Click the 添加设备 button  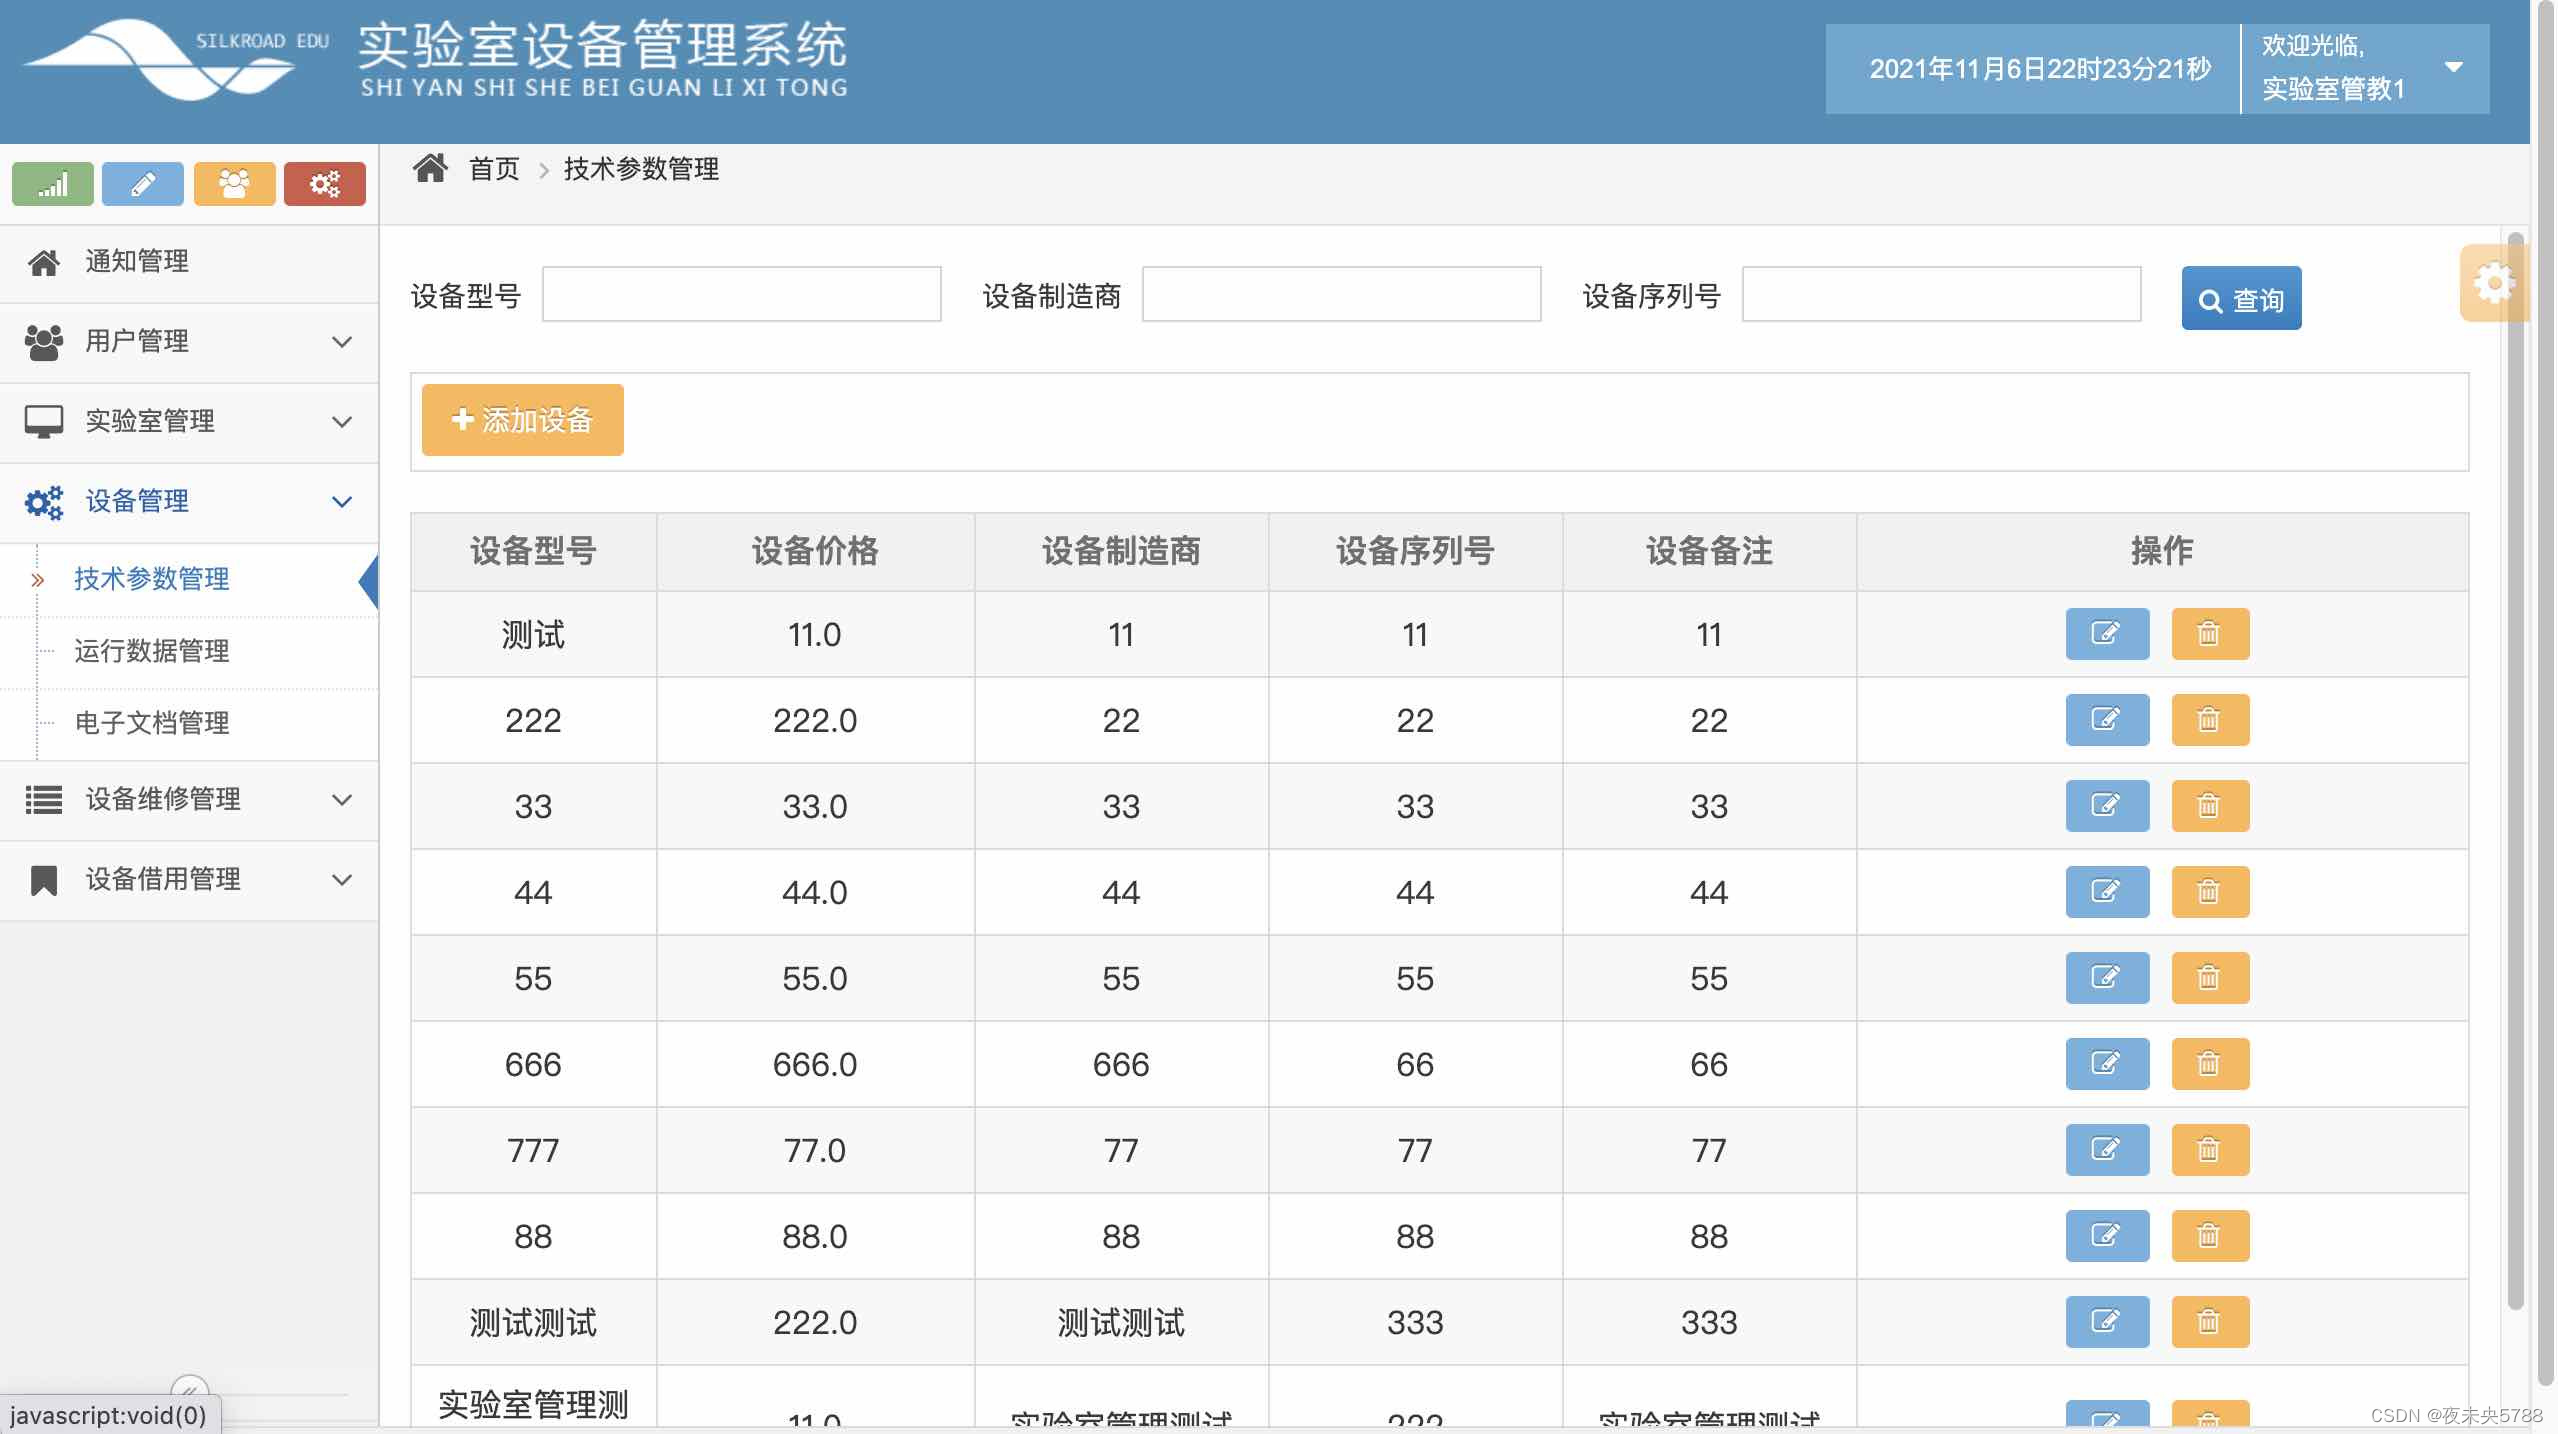click(522, 420)
